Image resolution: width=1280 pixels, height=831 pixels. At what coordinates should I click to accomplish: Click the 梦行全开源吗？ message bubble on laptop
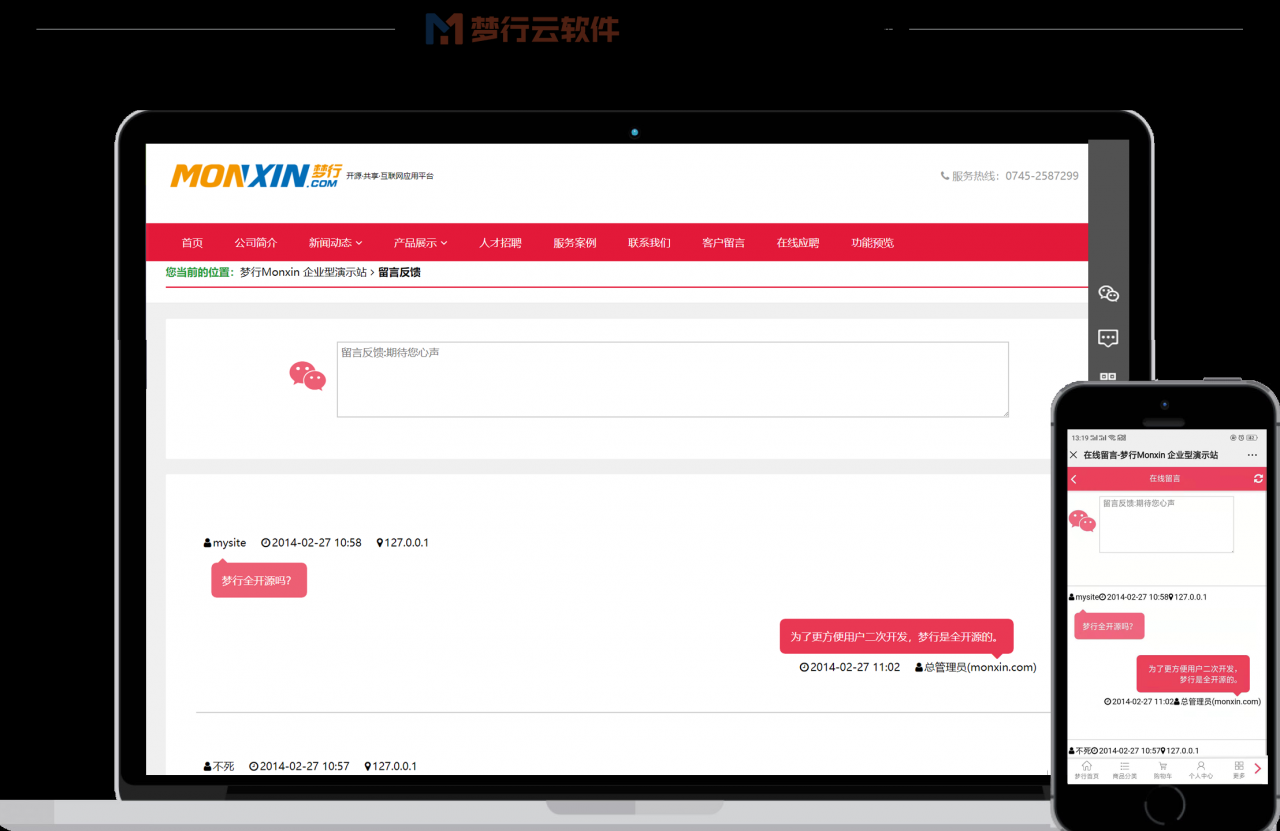click(x=258, y=580)
